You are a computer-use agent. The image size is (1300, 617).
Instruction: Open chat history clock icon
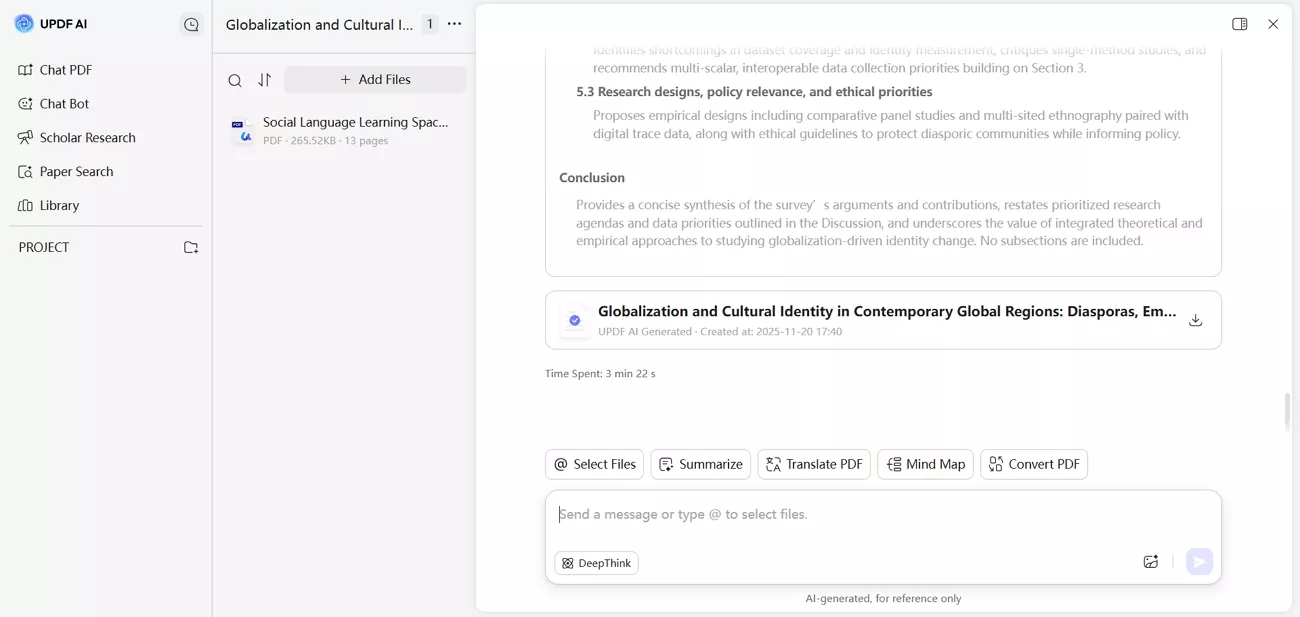[191, 25]
